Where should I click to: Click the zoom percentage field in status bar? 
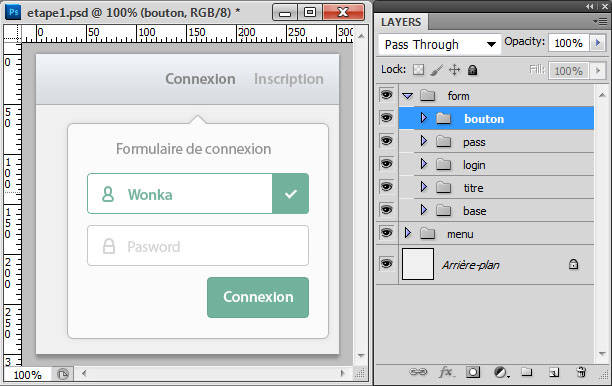(27, 375)
